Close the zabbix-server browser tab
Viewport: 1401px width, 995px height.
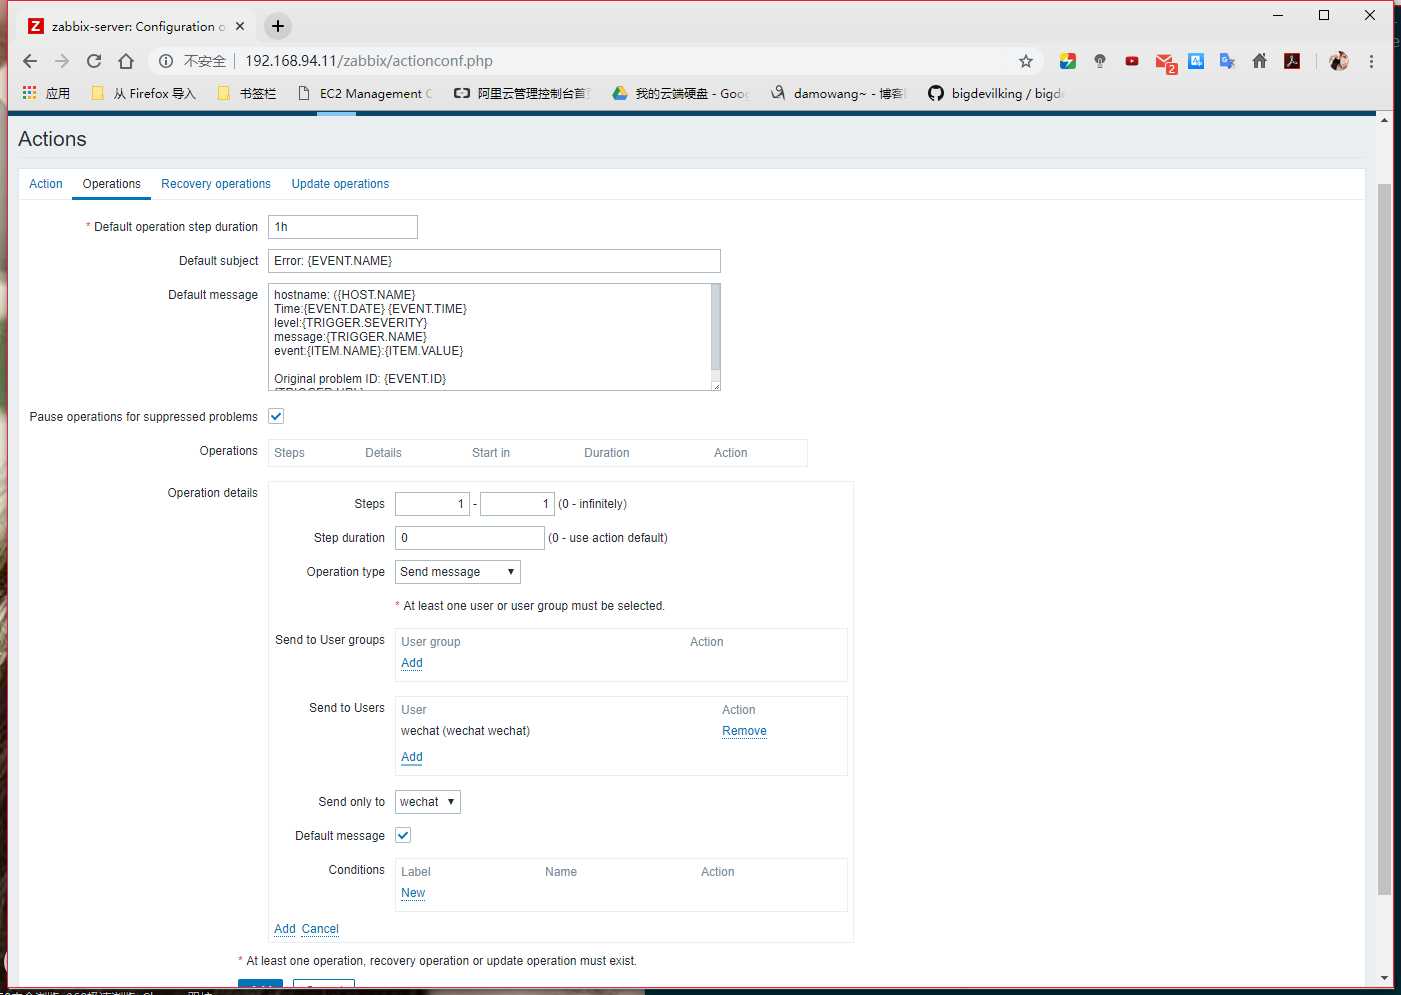240,26
